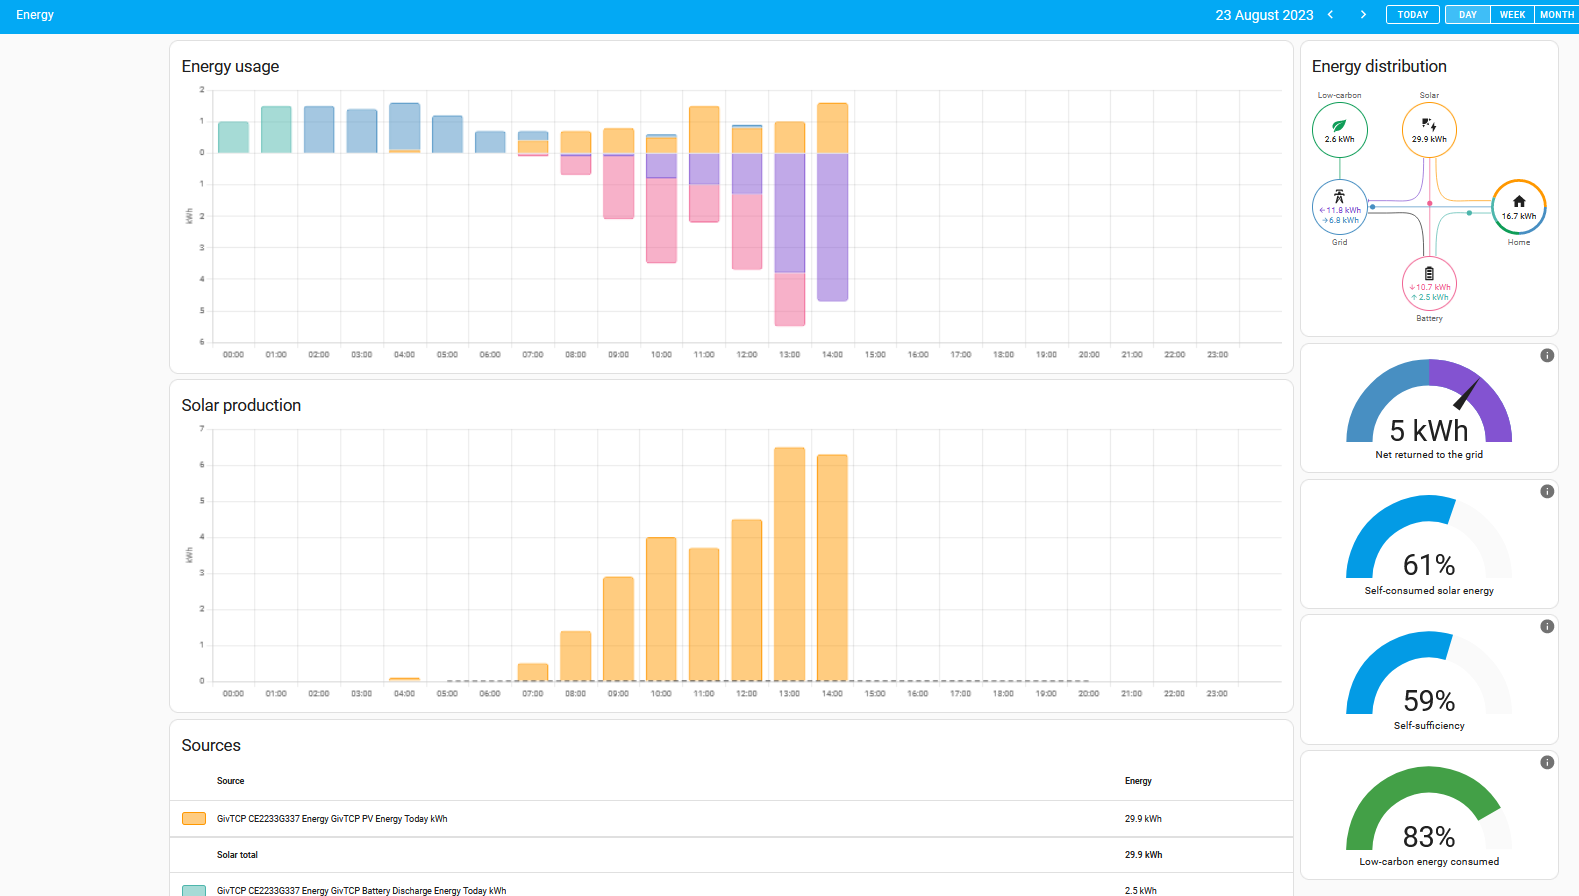Select the Battery circle icon
Viewport: 1579px width, 896px height.
1429,284
